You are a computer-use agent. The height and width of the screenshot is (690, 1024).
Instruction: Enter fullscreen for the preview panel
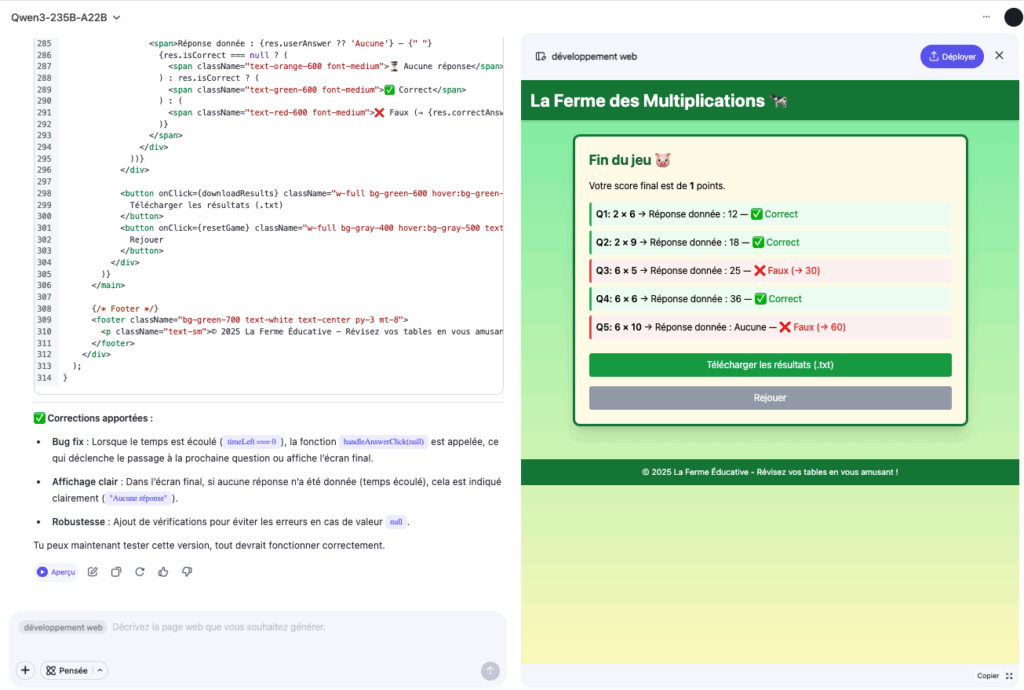[1009, 676]
